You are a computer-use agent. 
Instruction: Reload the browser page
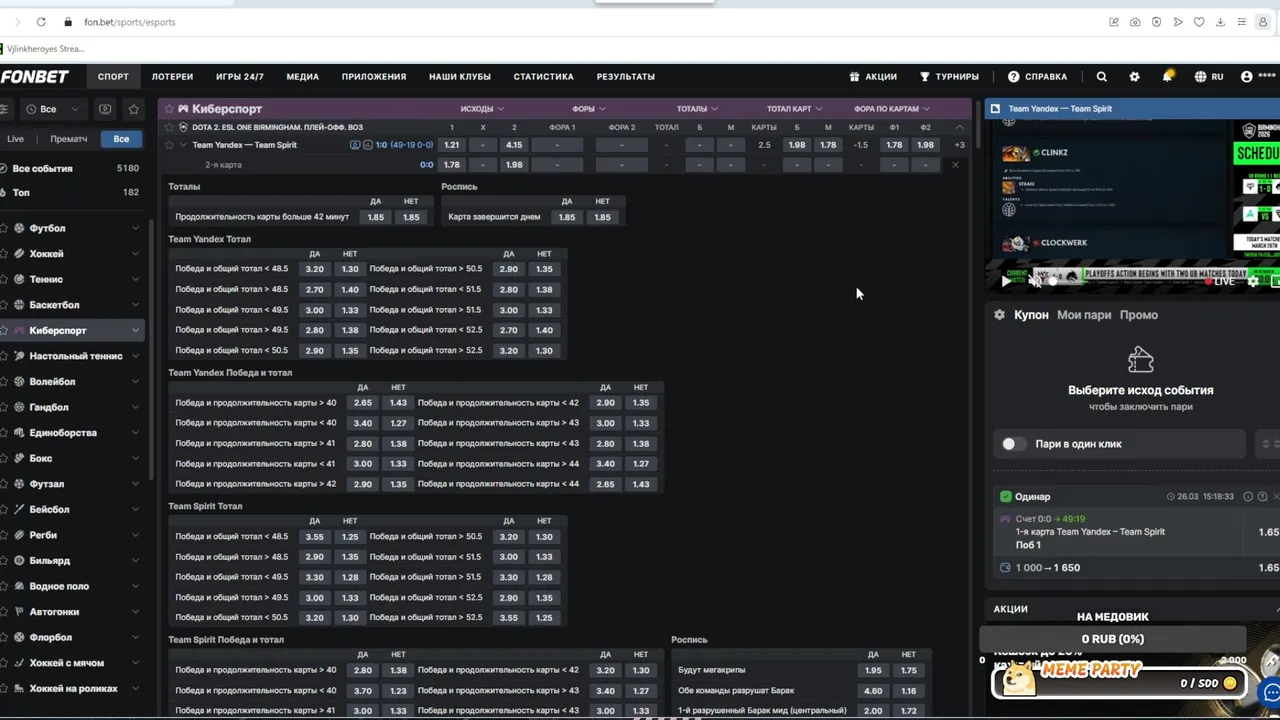click(x=41, y=22)
